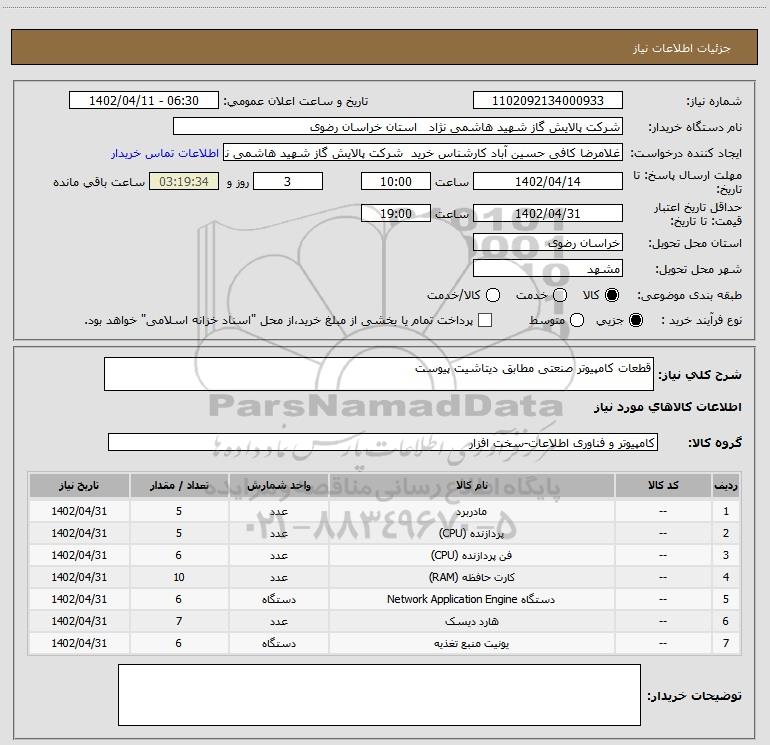The width and height of the screenshot is (770, 745).
Task: Click the اطلاعات کالاهای مورد نیاز heading
Action: point(667,407)
